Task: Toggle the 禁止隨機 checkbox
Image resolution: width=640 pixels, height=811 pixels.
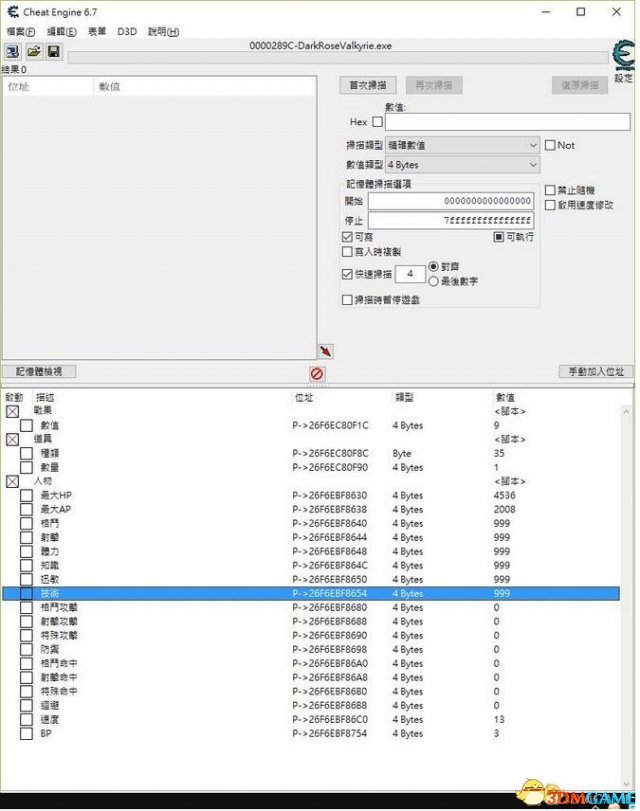Action: [x=550, y=190]
